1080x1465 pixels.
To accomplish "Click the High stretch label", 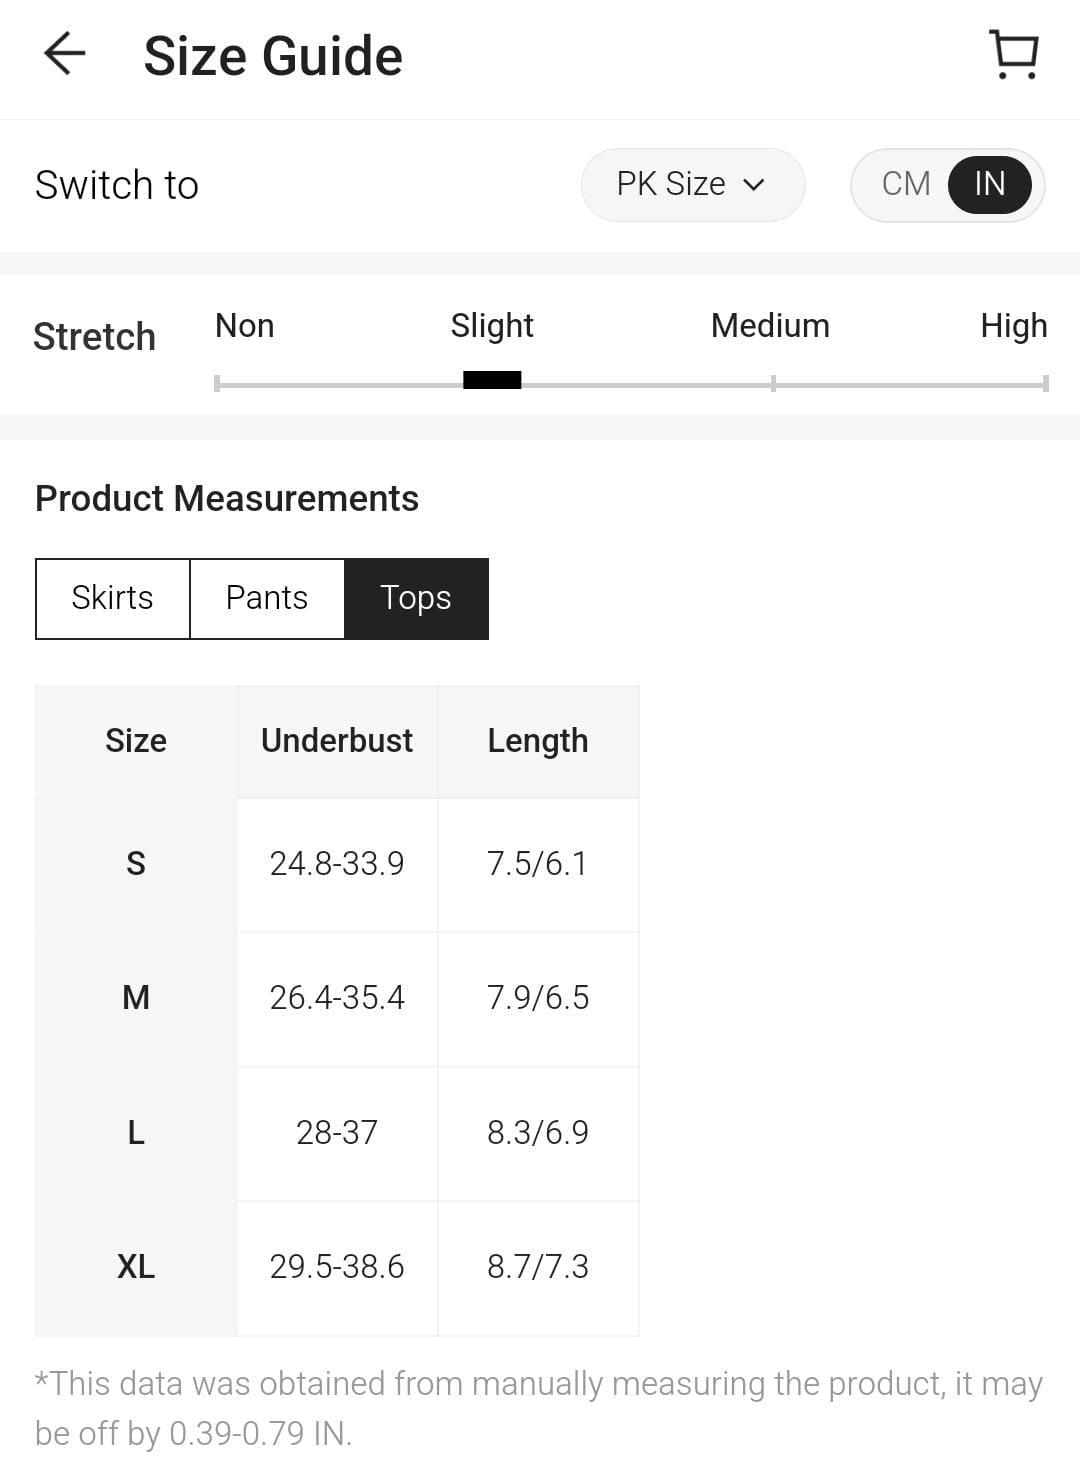I will 1013,326.
